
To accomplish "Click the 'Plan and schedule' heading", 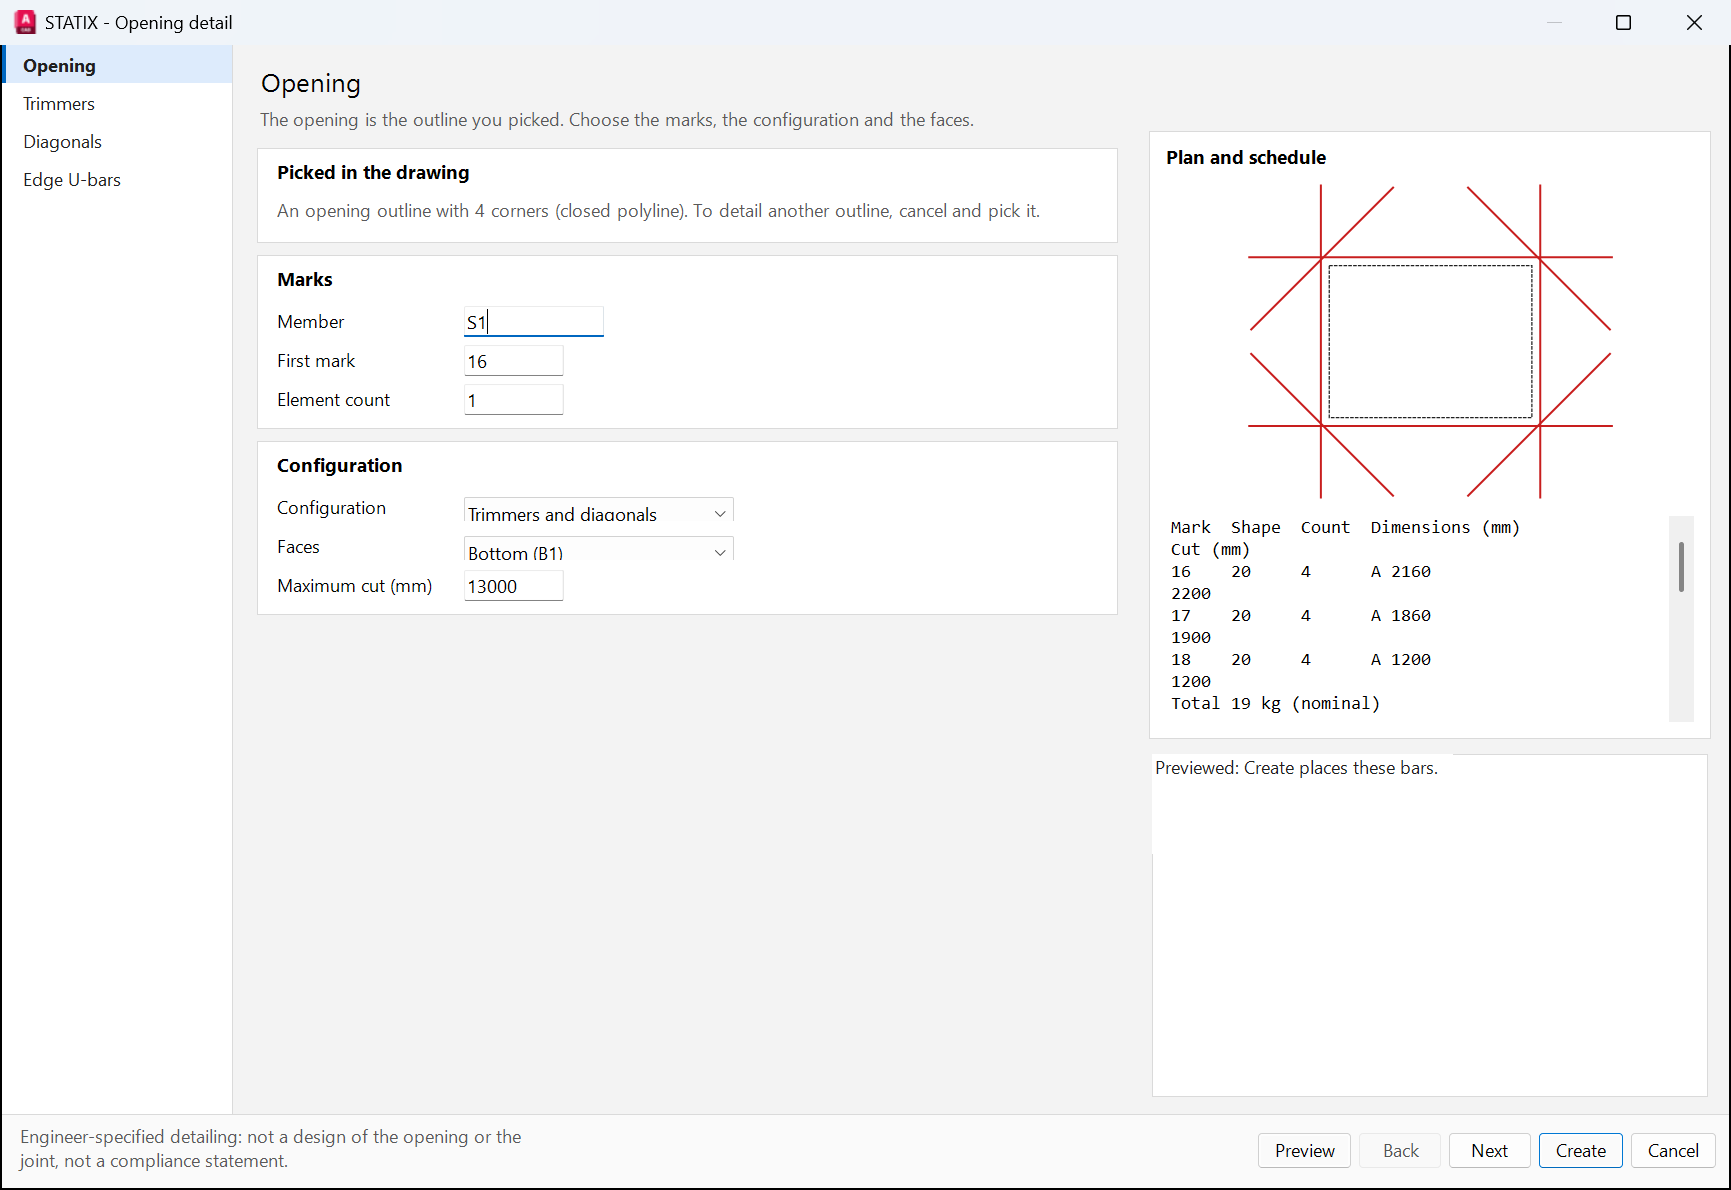I will pos(1246,157).
